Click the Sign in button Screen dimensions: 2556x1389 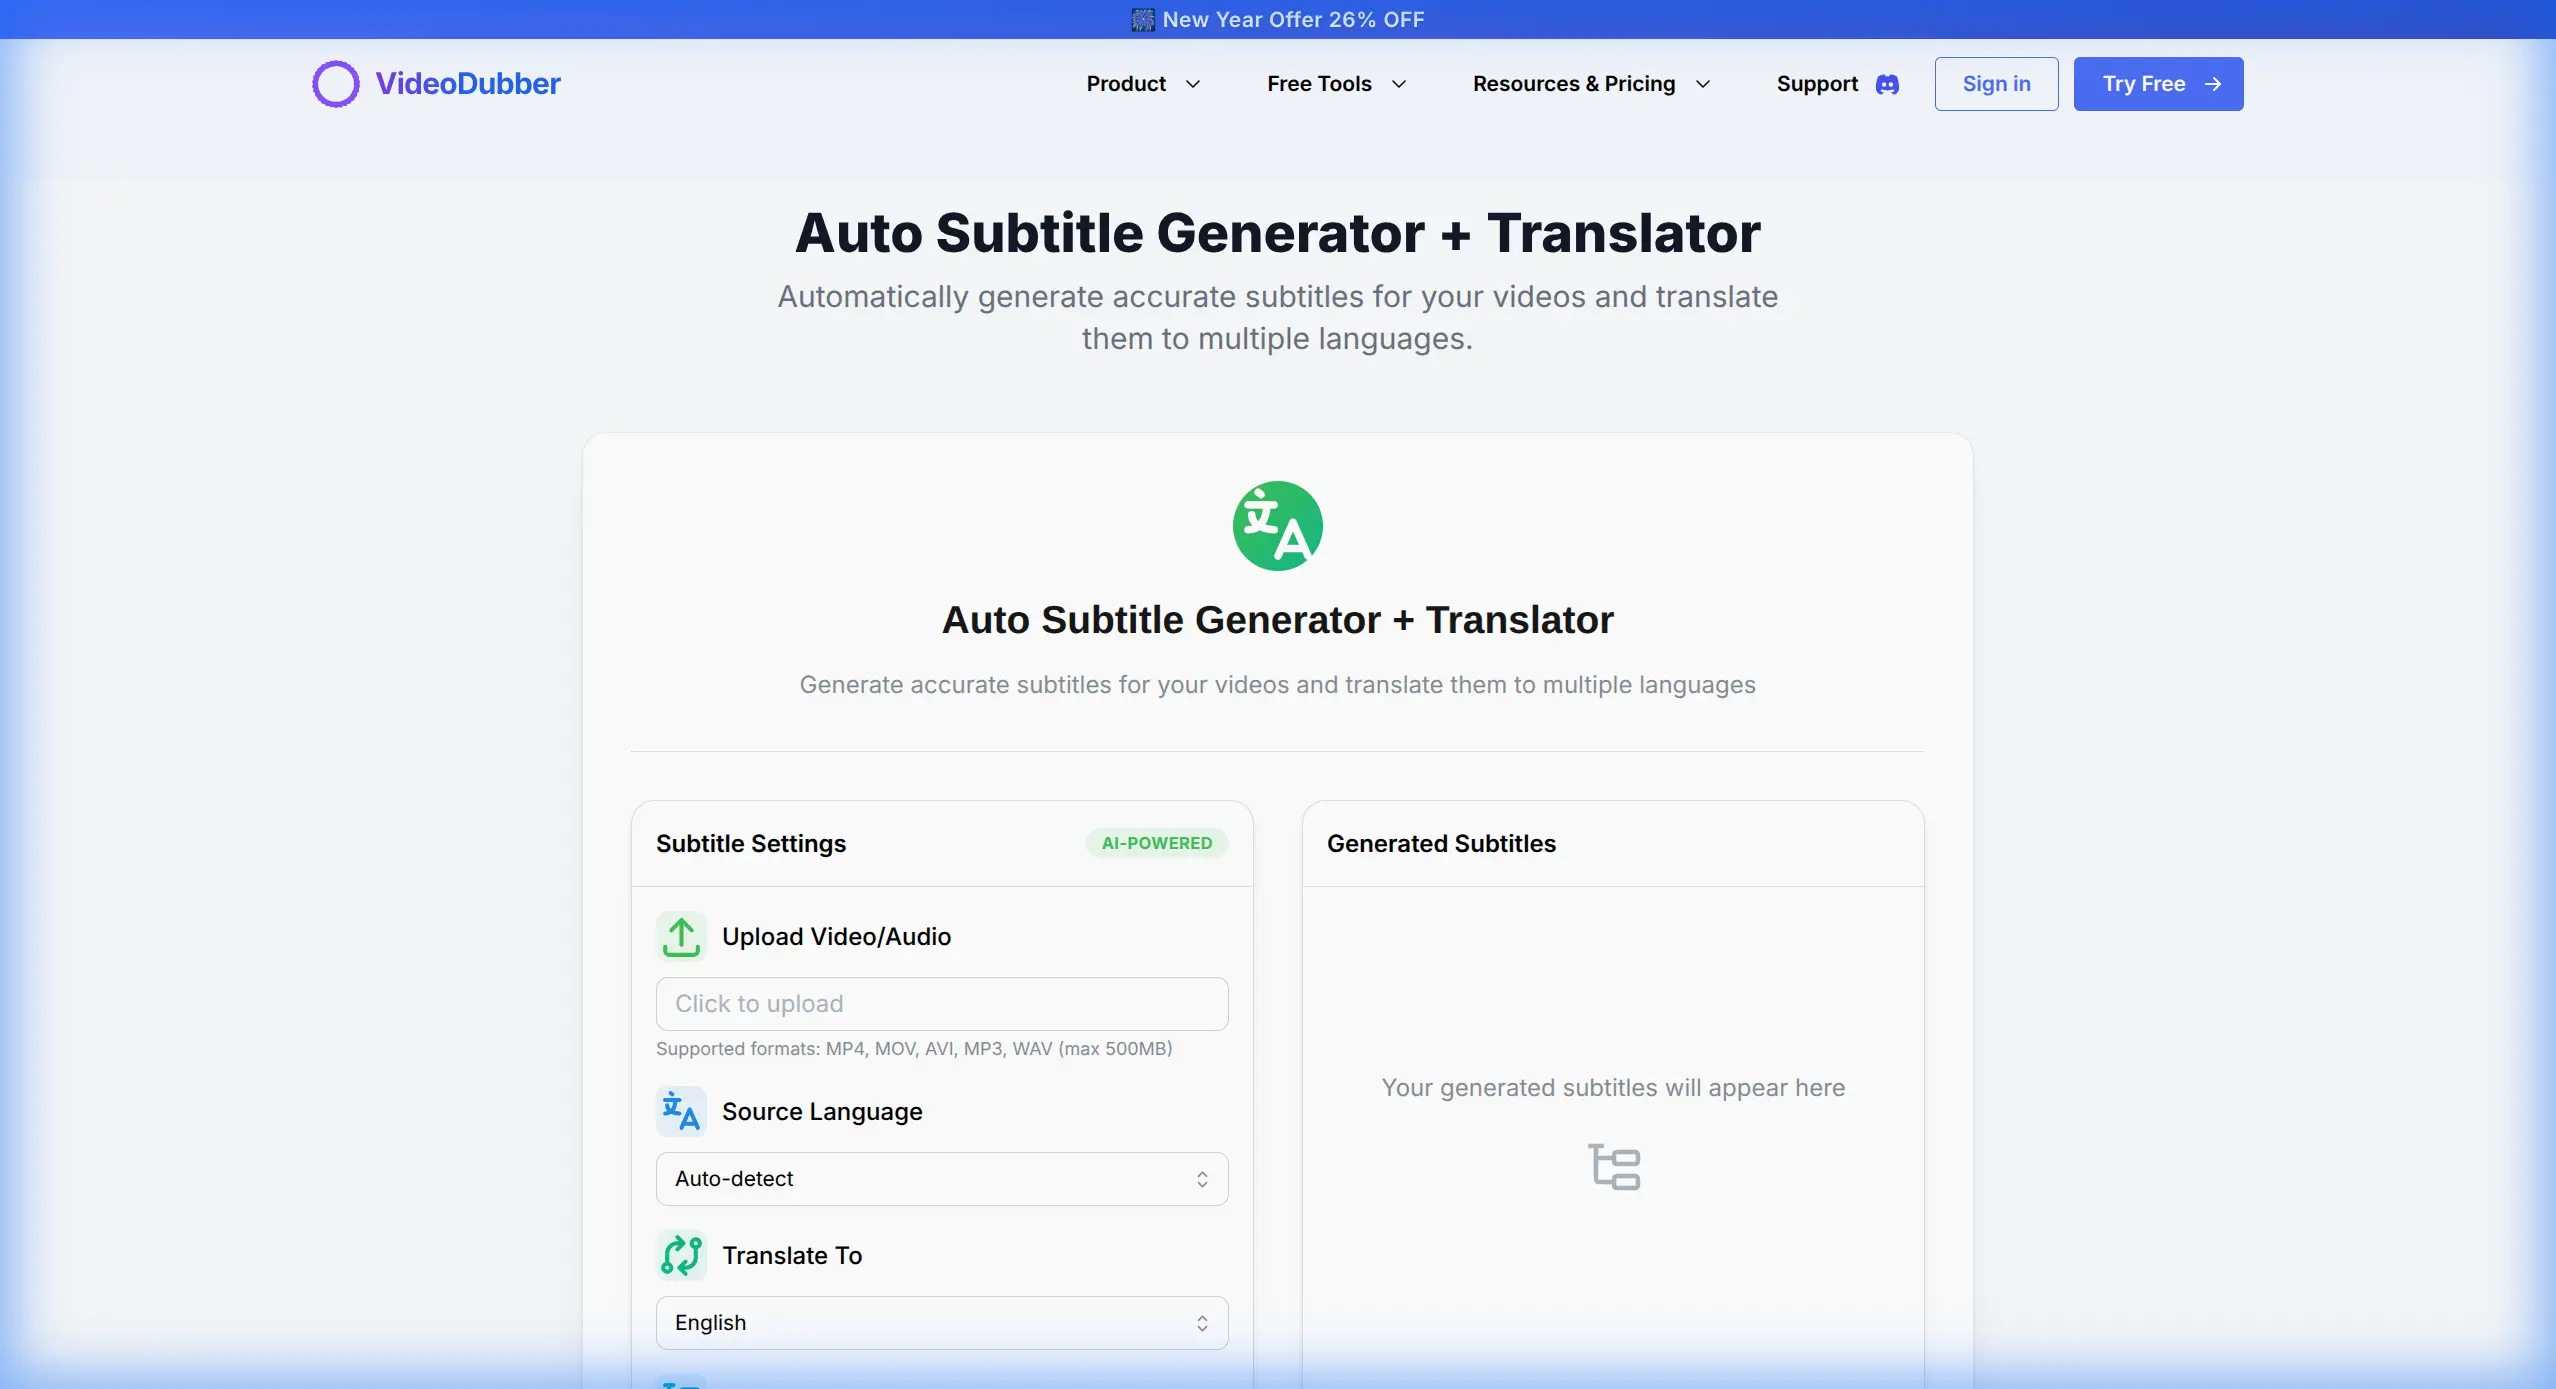(x=1994, y=84)
